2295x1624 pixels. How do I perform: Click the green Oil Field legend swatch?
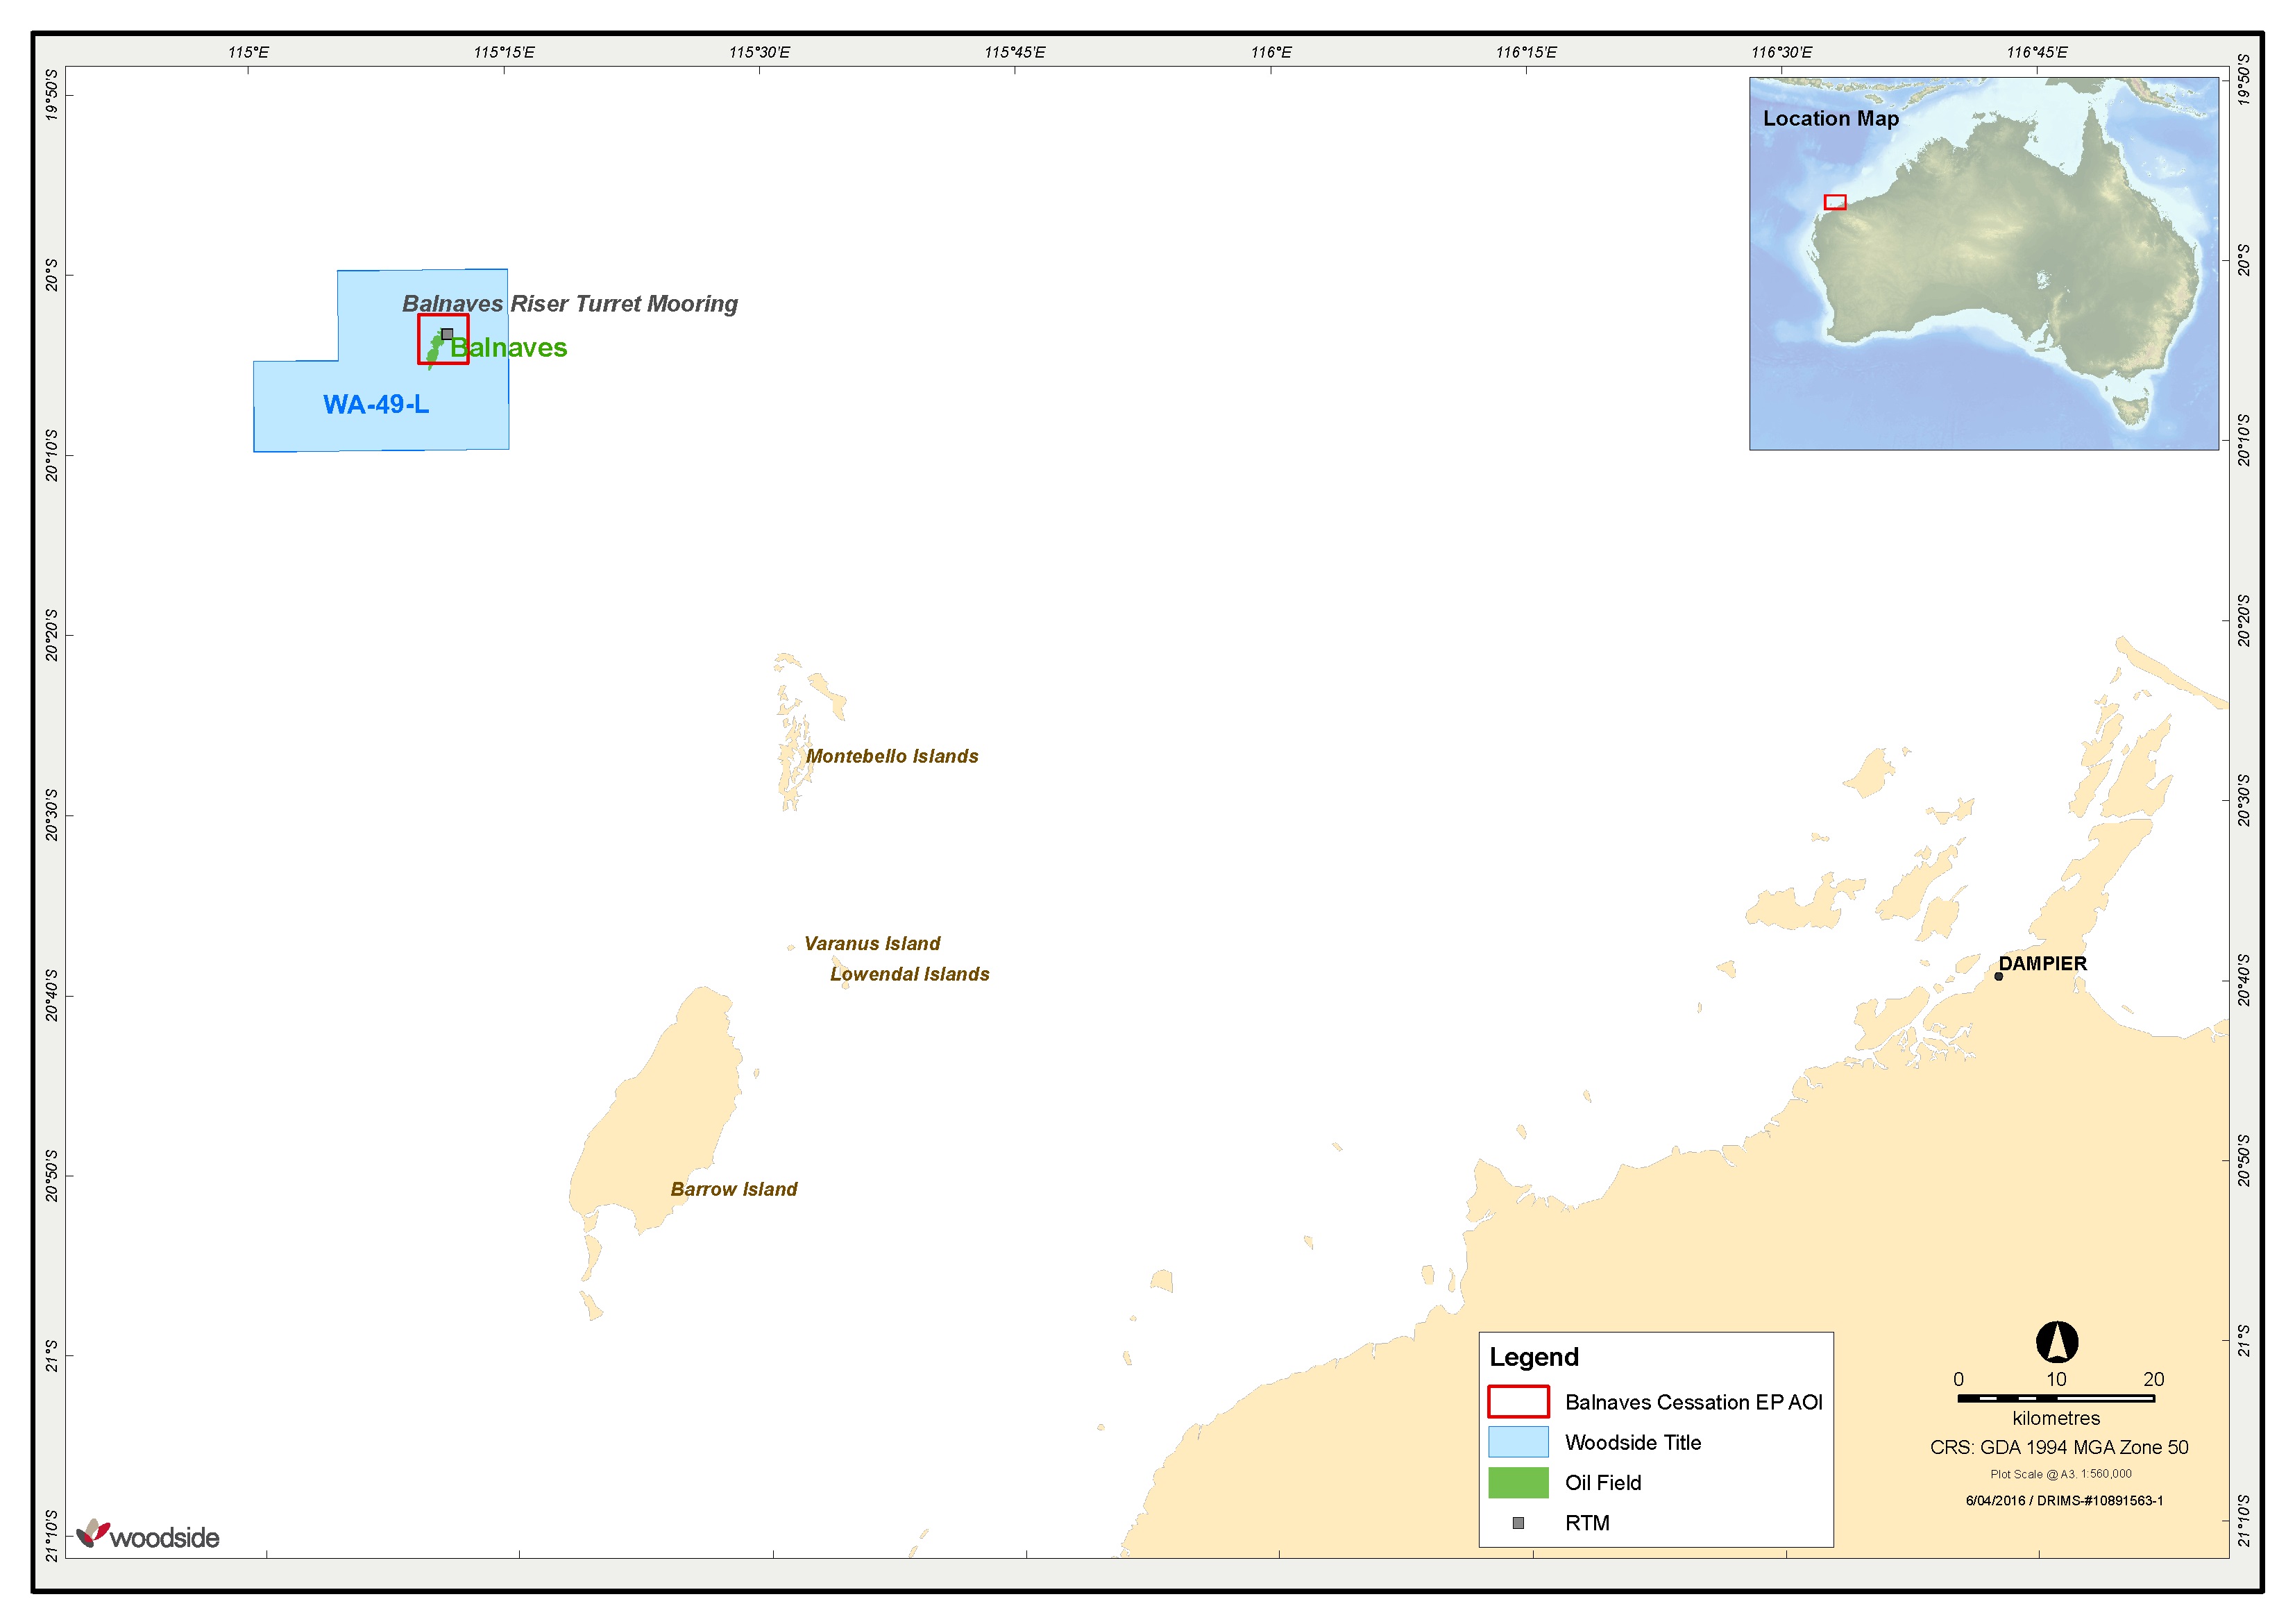1518,1482
